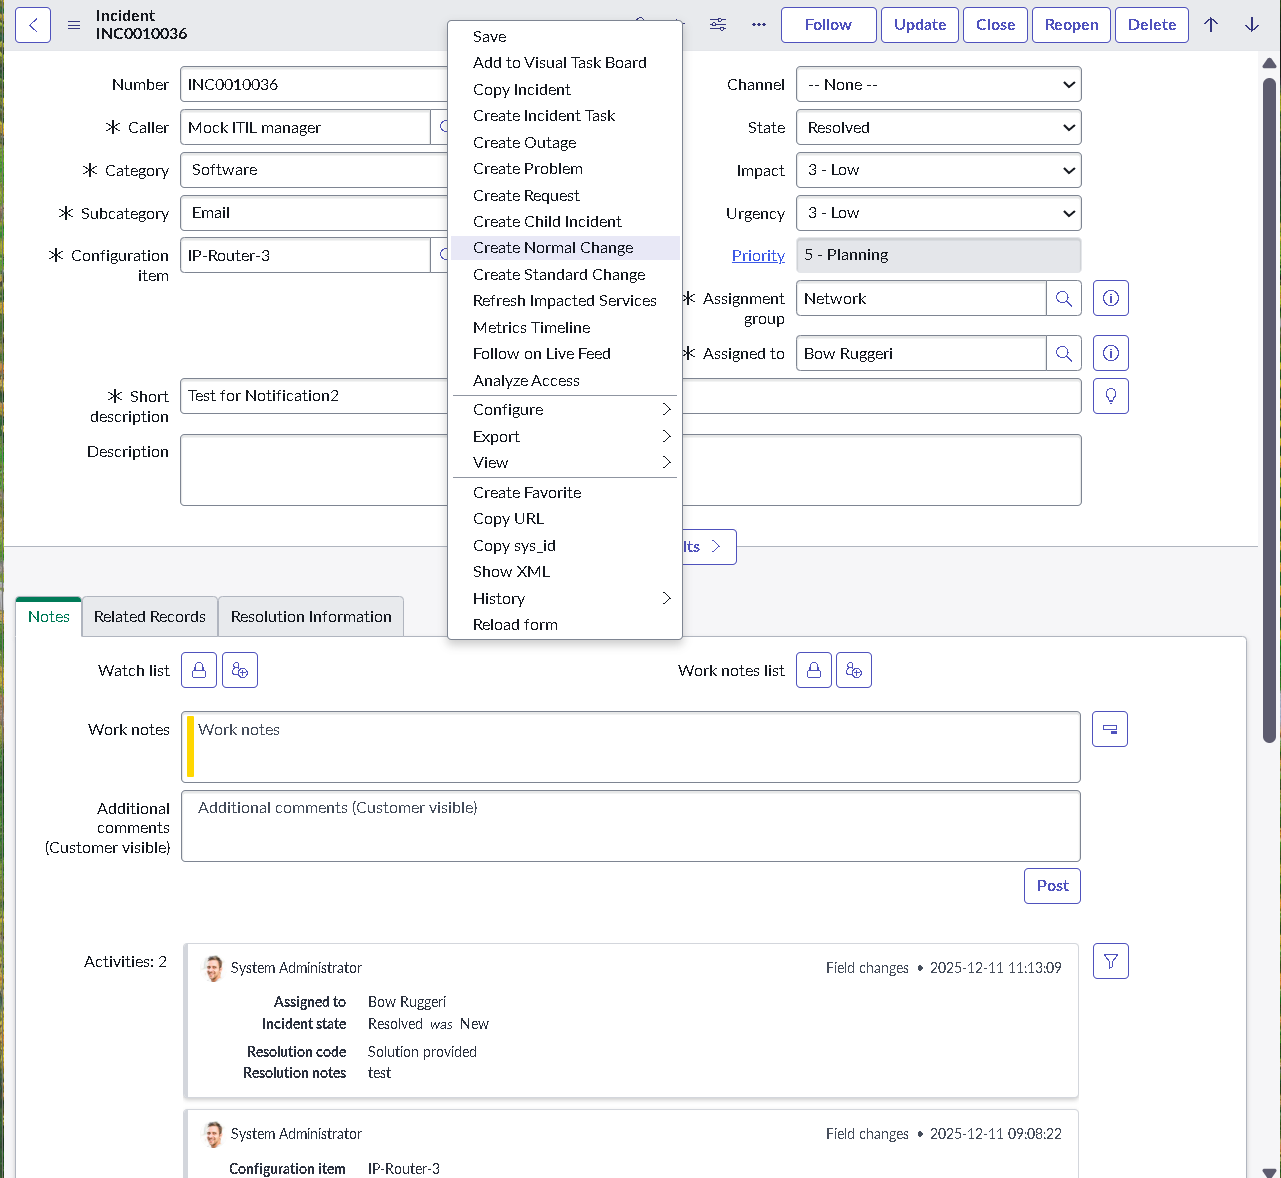Click the info icon beside Assigned to
Image resolution: width=1281 pixels, height=1178 pixels.
point(1110,352)
